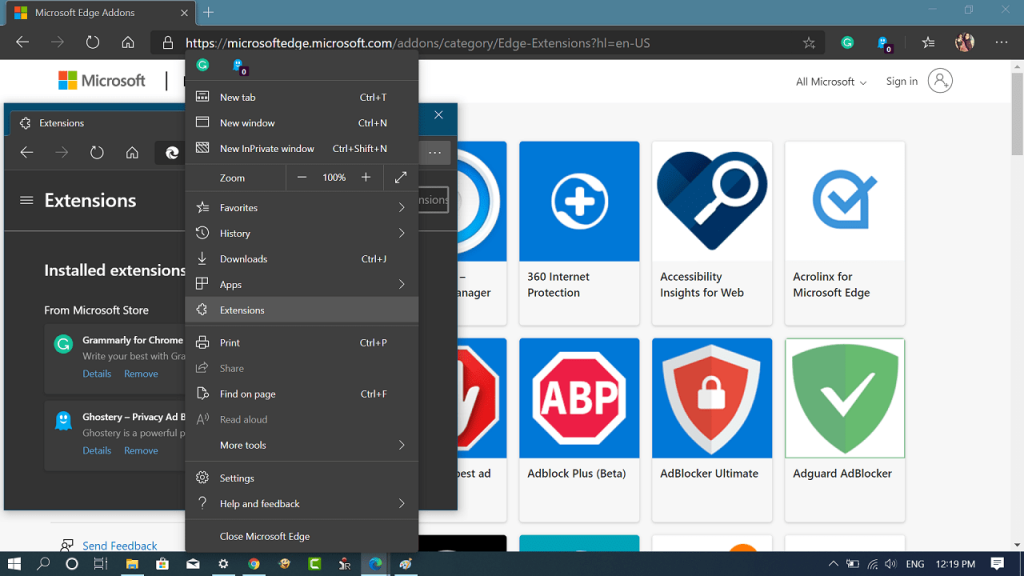Expand the Apps submenu

click(302, 285)
